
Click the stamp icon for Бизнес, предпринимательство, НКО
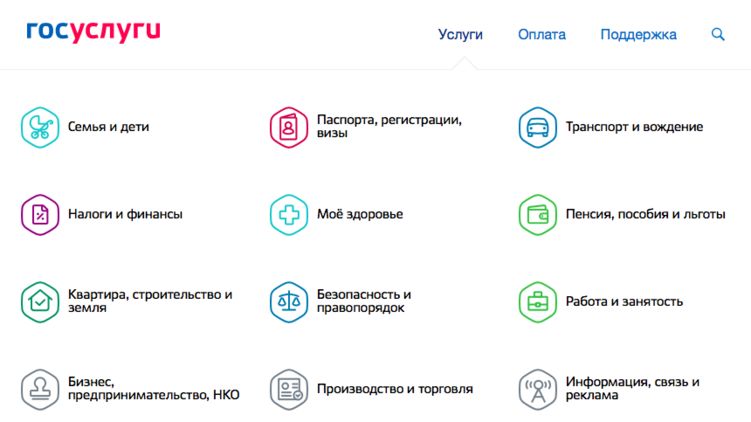41,388
